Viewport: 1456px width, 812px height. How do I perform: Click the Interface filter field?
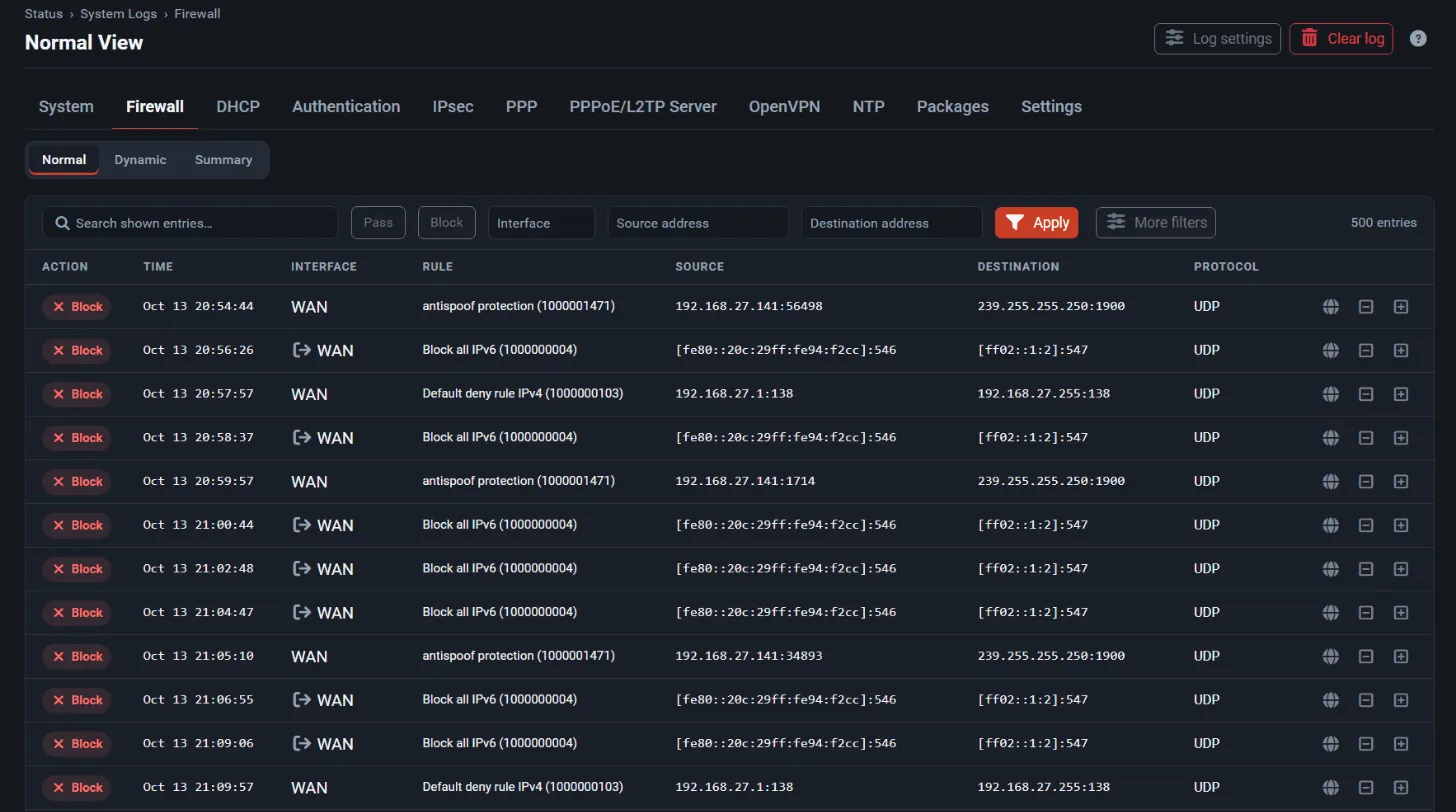[x=541, y=223]
